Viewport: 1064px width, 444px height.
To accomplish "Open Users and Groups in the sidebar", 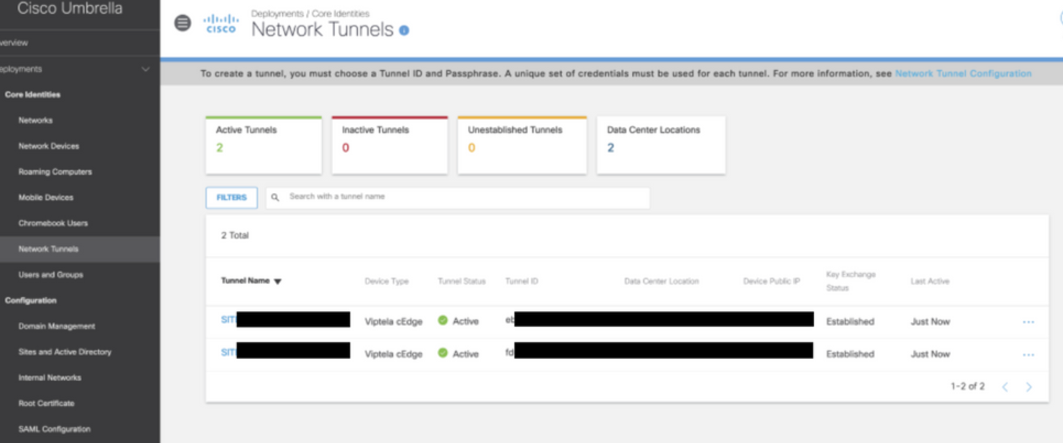I will [51, 275].
